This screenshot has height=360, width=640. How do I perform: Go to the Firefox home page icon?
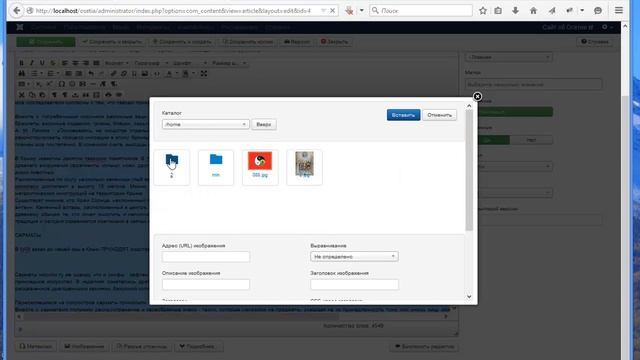tap(533, 11)
